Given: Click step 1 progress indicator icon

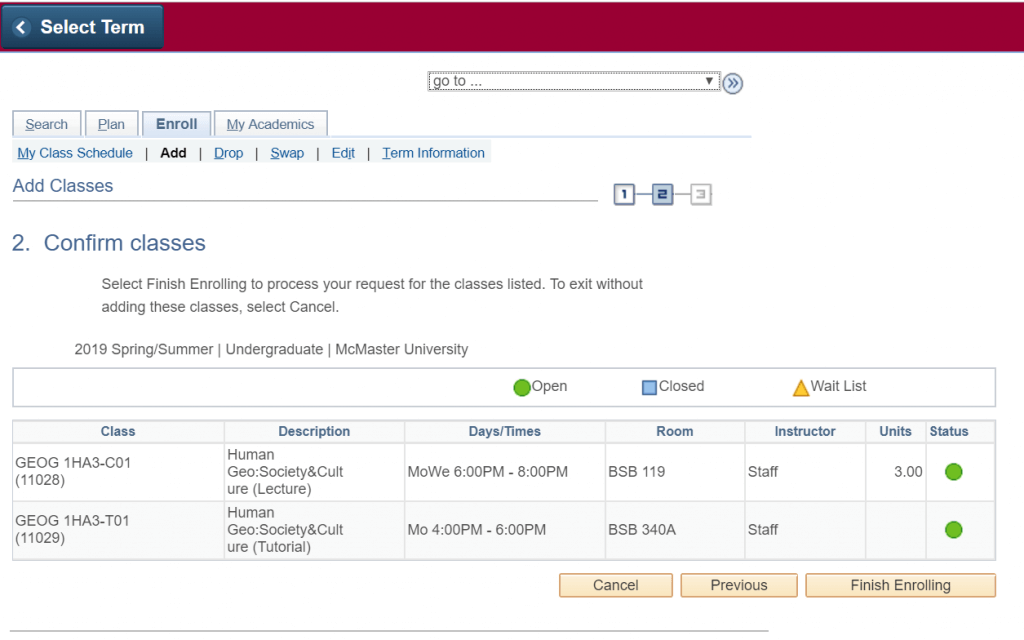Looking at the screenshot, I should click(x=624, y=194).
